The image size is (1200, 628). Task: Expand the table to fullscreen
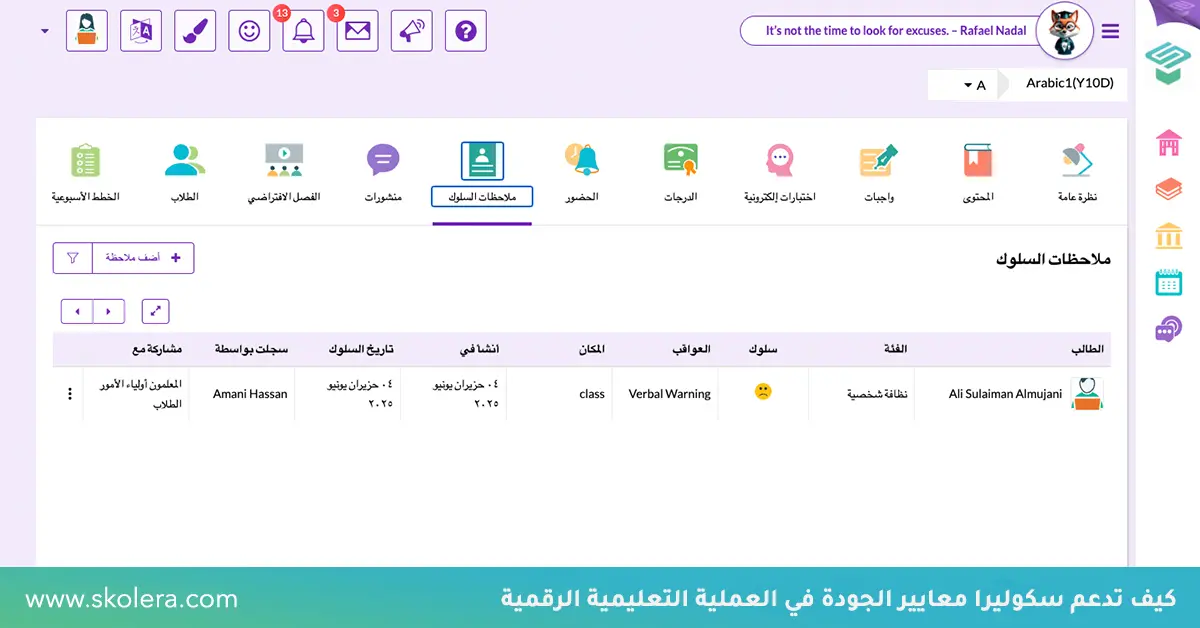click(156, 311)
